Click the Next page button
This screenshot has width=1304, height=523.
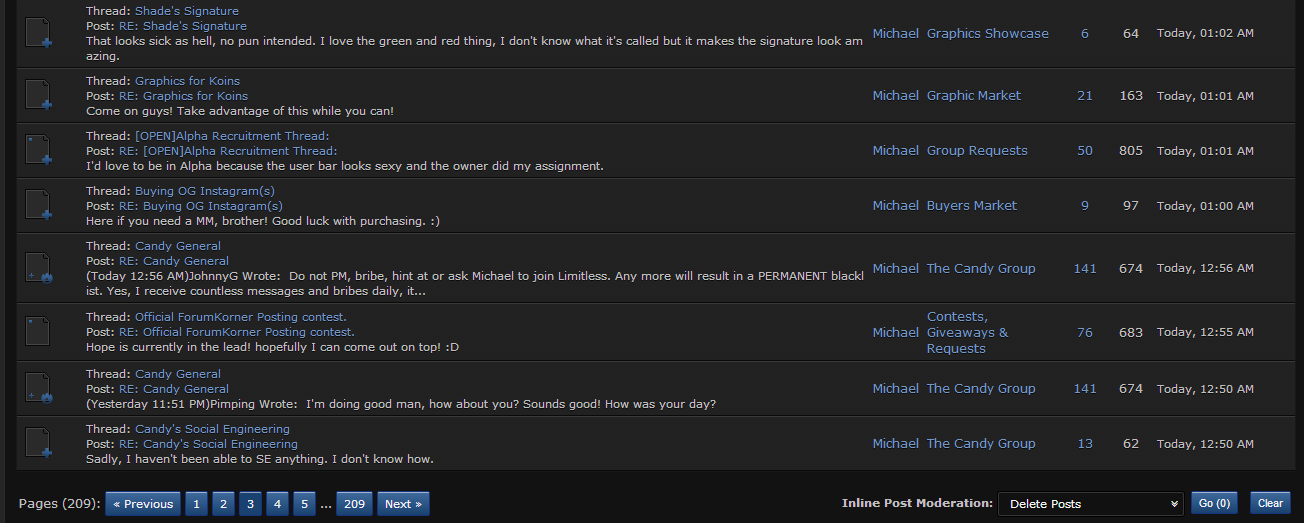403,504
